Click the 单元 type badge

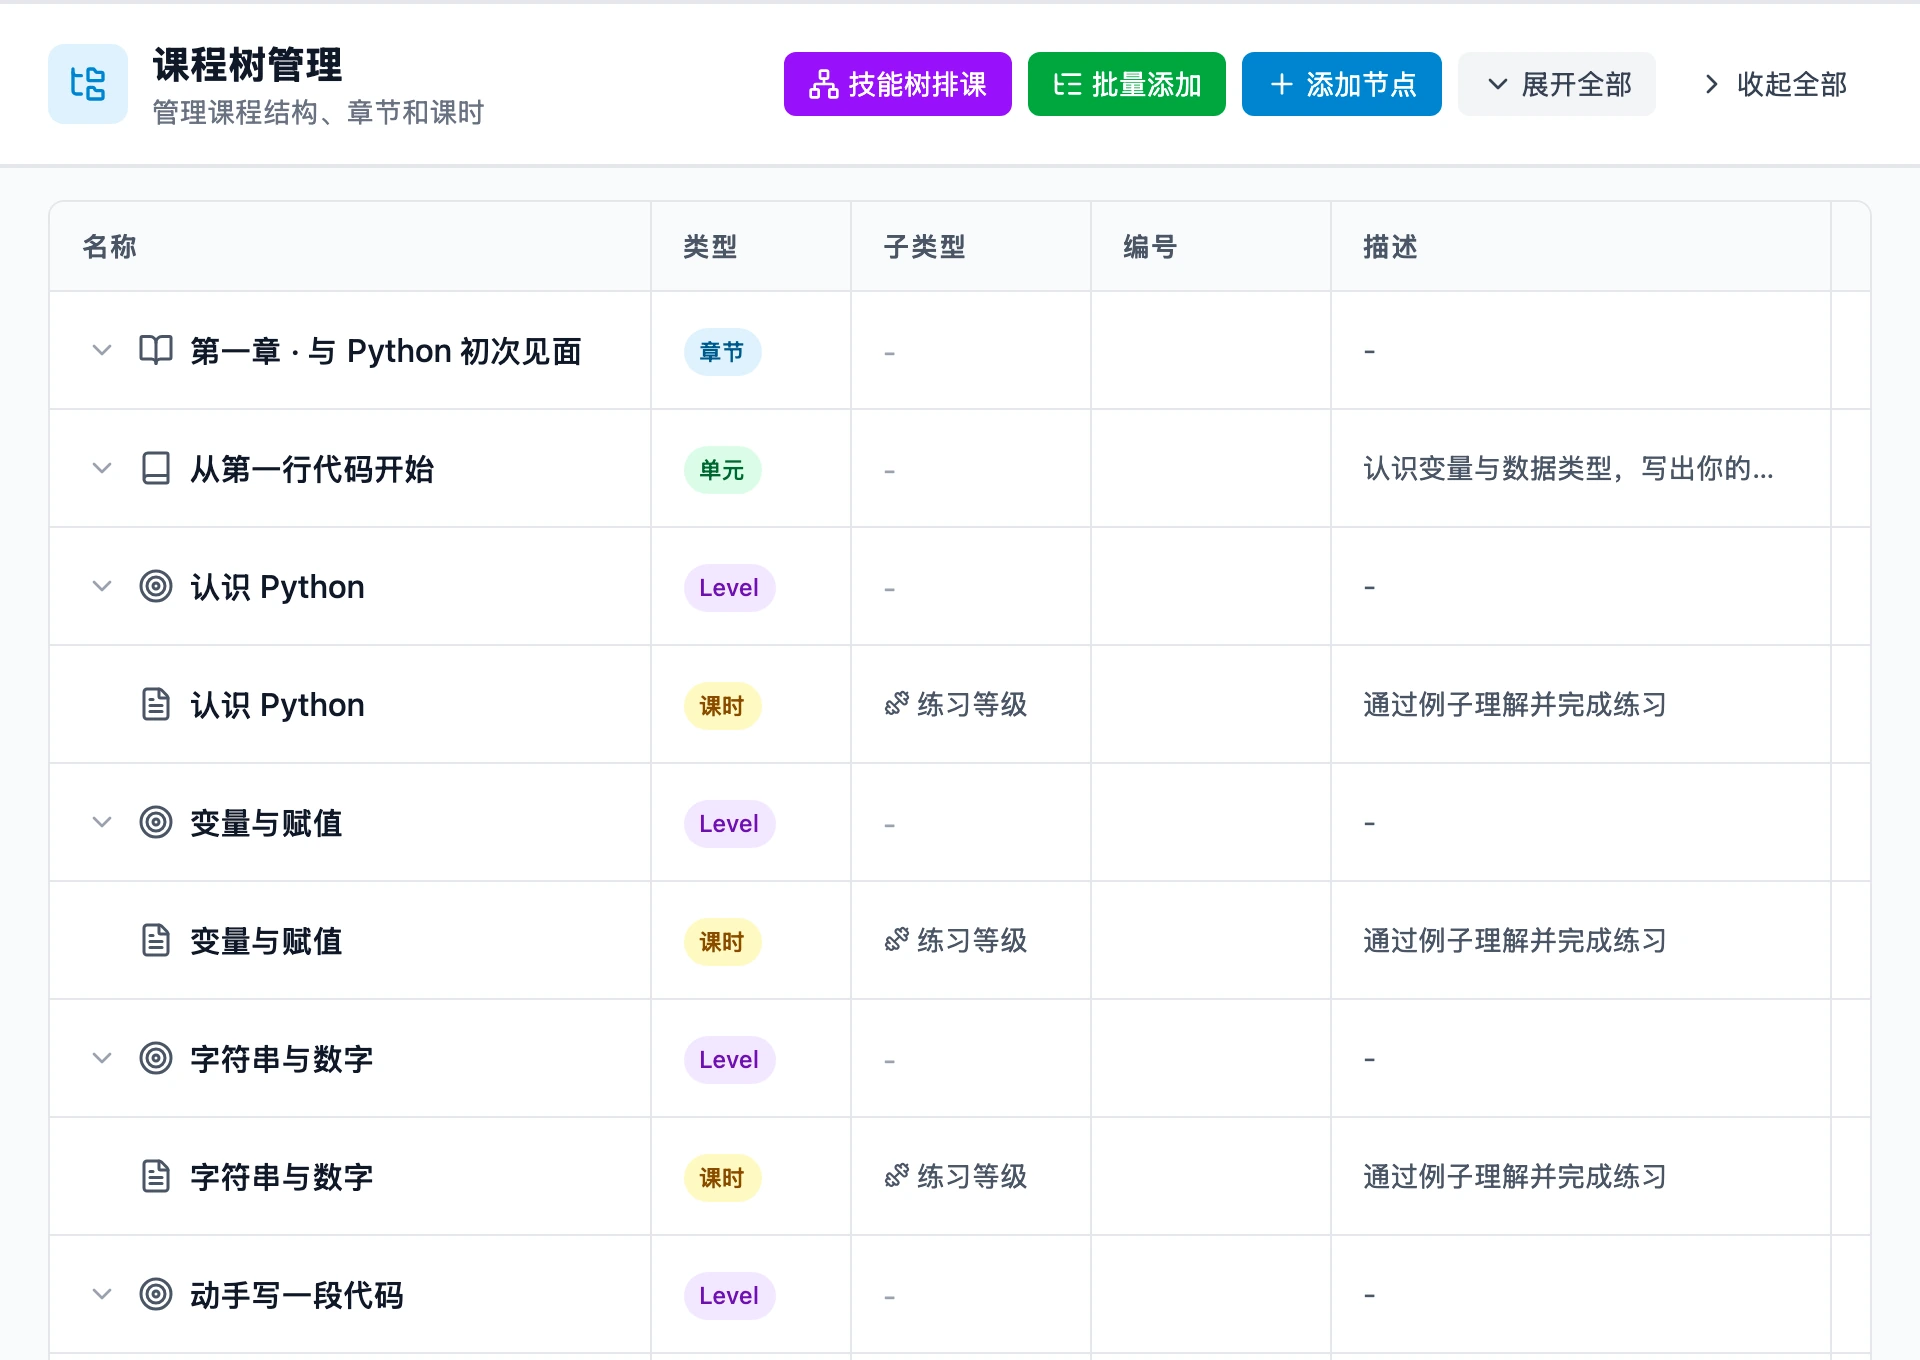click(x=722, y=470)
